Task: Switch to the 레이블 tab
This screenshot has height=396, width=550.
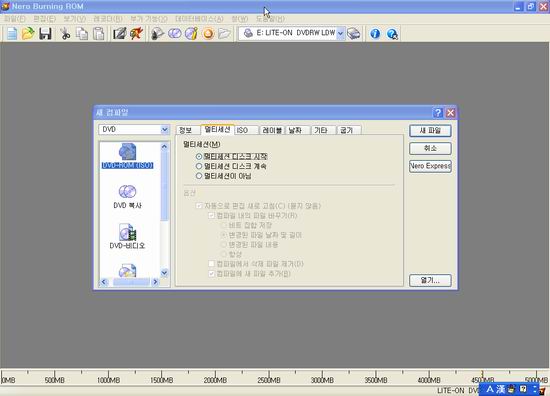Action: [272, 130]
